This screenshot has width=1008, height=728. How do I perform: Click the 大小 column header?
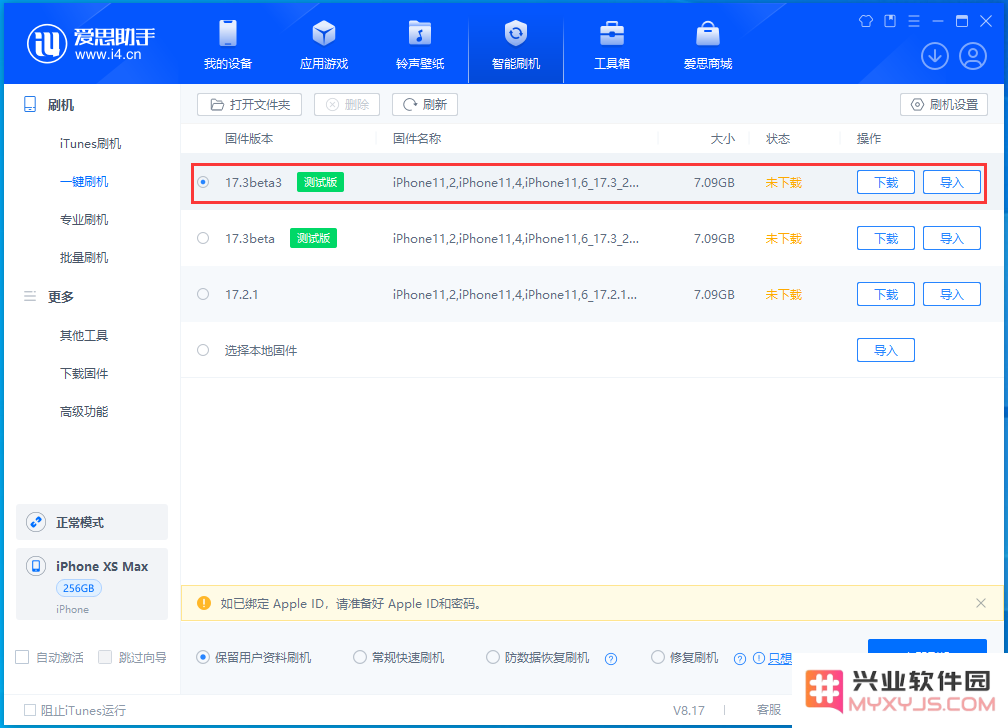tap(723, 138)
